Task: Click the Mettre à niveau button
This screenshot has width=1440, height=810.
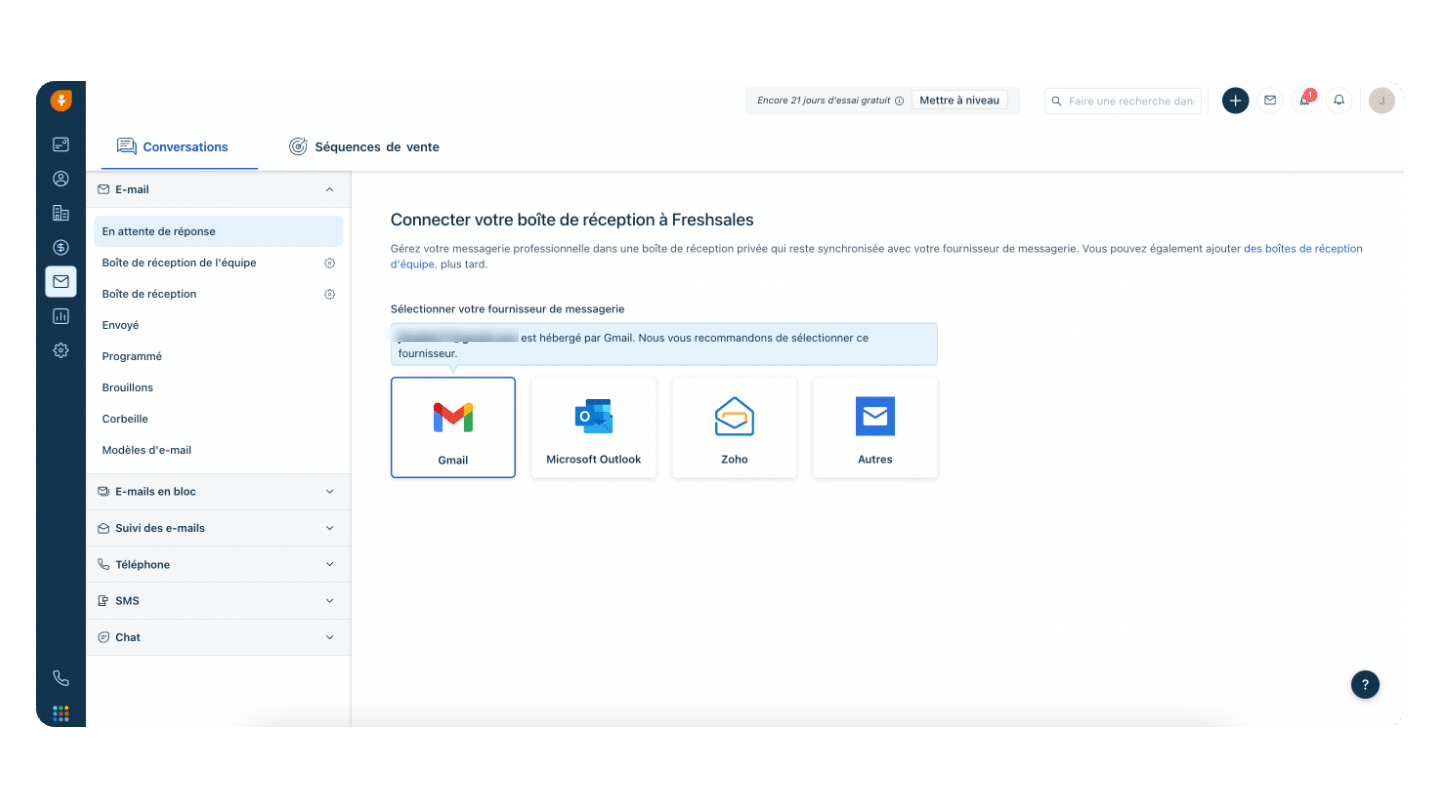Action: (959, 100)
